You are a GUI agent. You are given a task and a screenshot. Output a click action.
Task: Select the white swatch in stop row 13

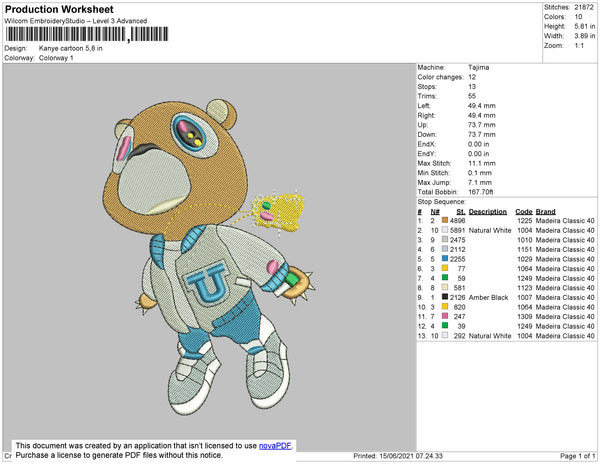pyautogui.click(x=445, y=335)
